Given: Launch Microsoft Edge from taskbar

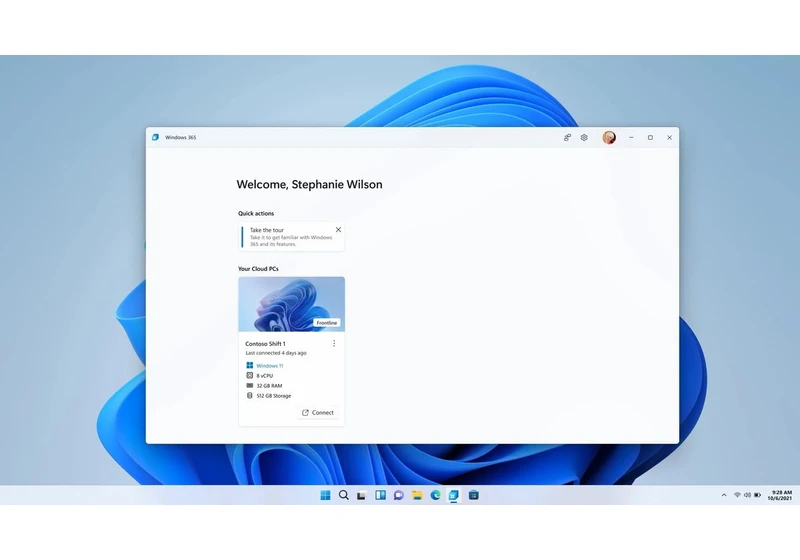Looking at the screenshot, I should (x=435, y=495).
